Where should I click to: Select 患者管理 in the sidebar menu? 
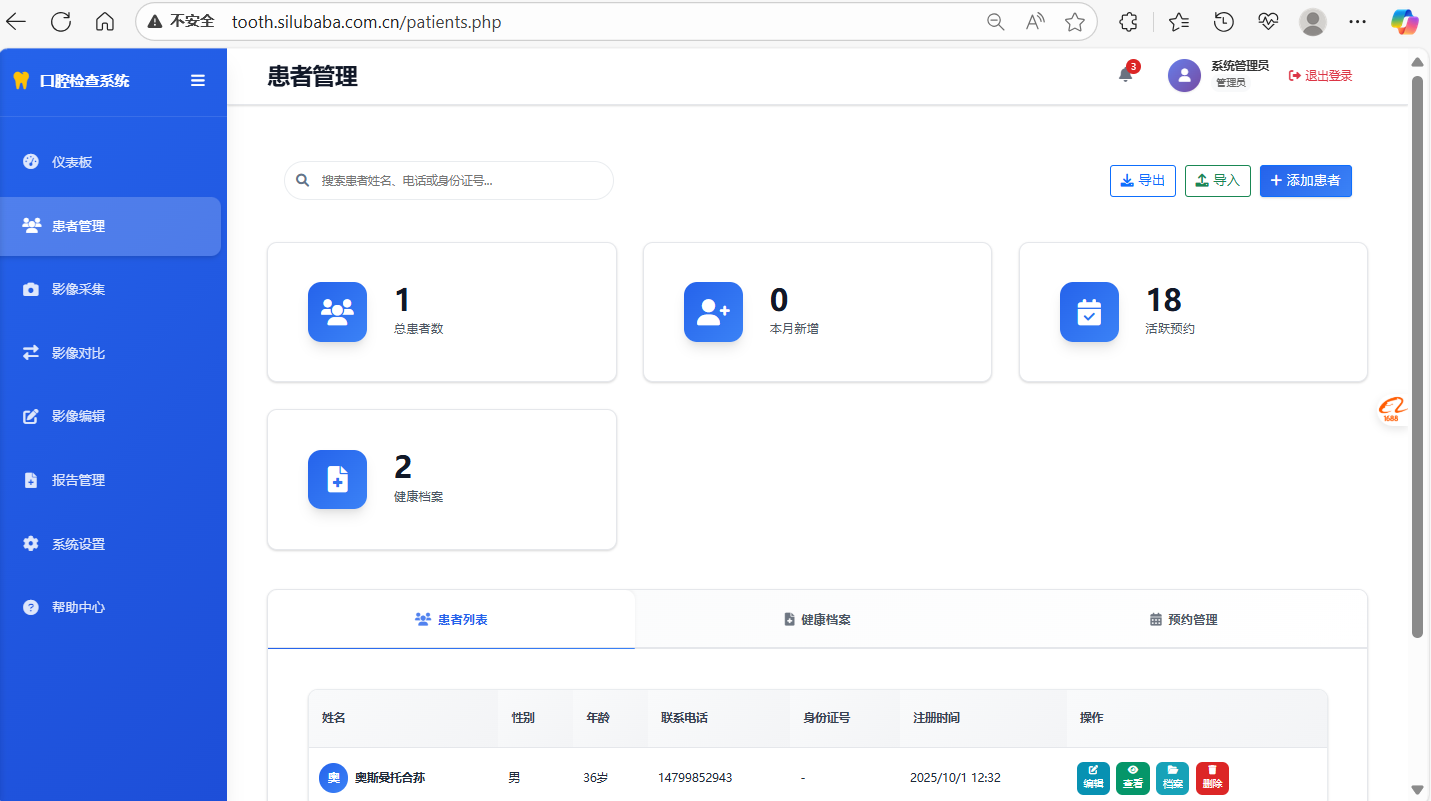coord(80,226)
